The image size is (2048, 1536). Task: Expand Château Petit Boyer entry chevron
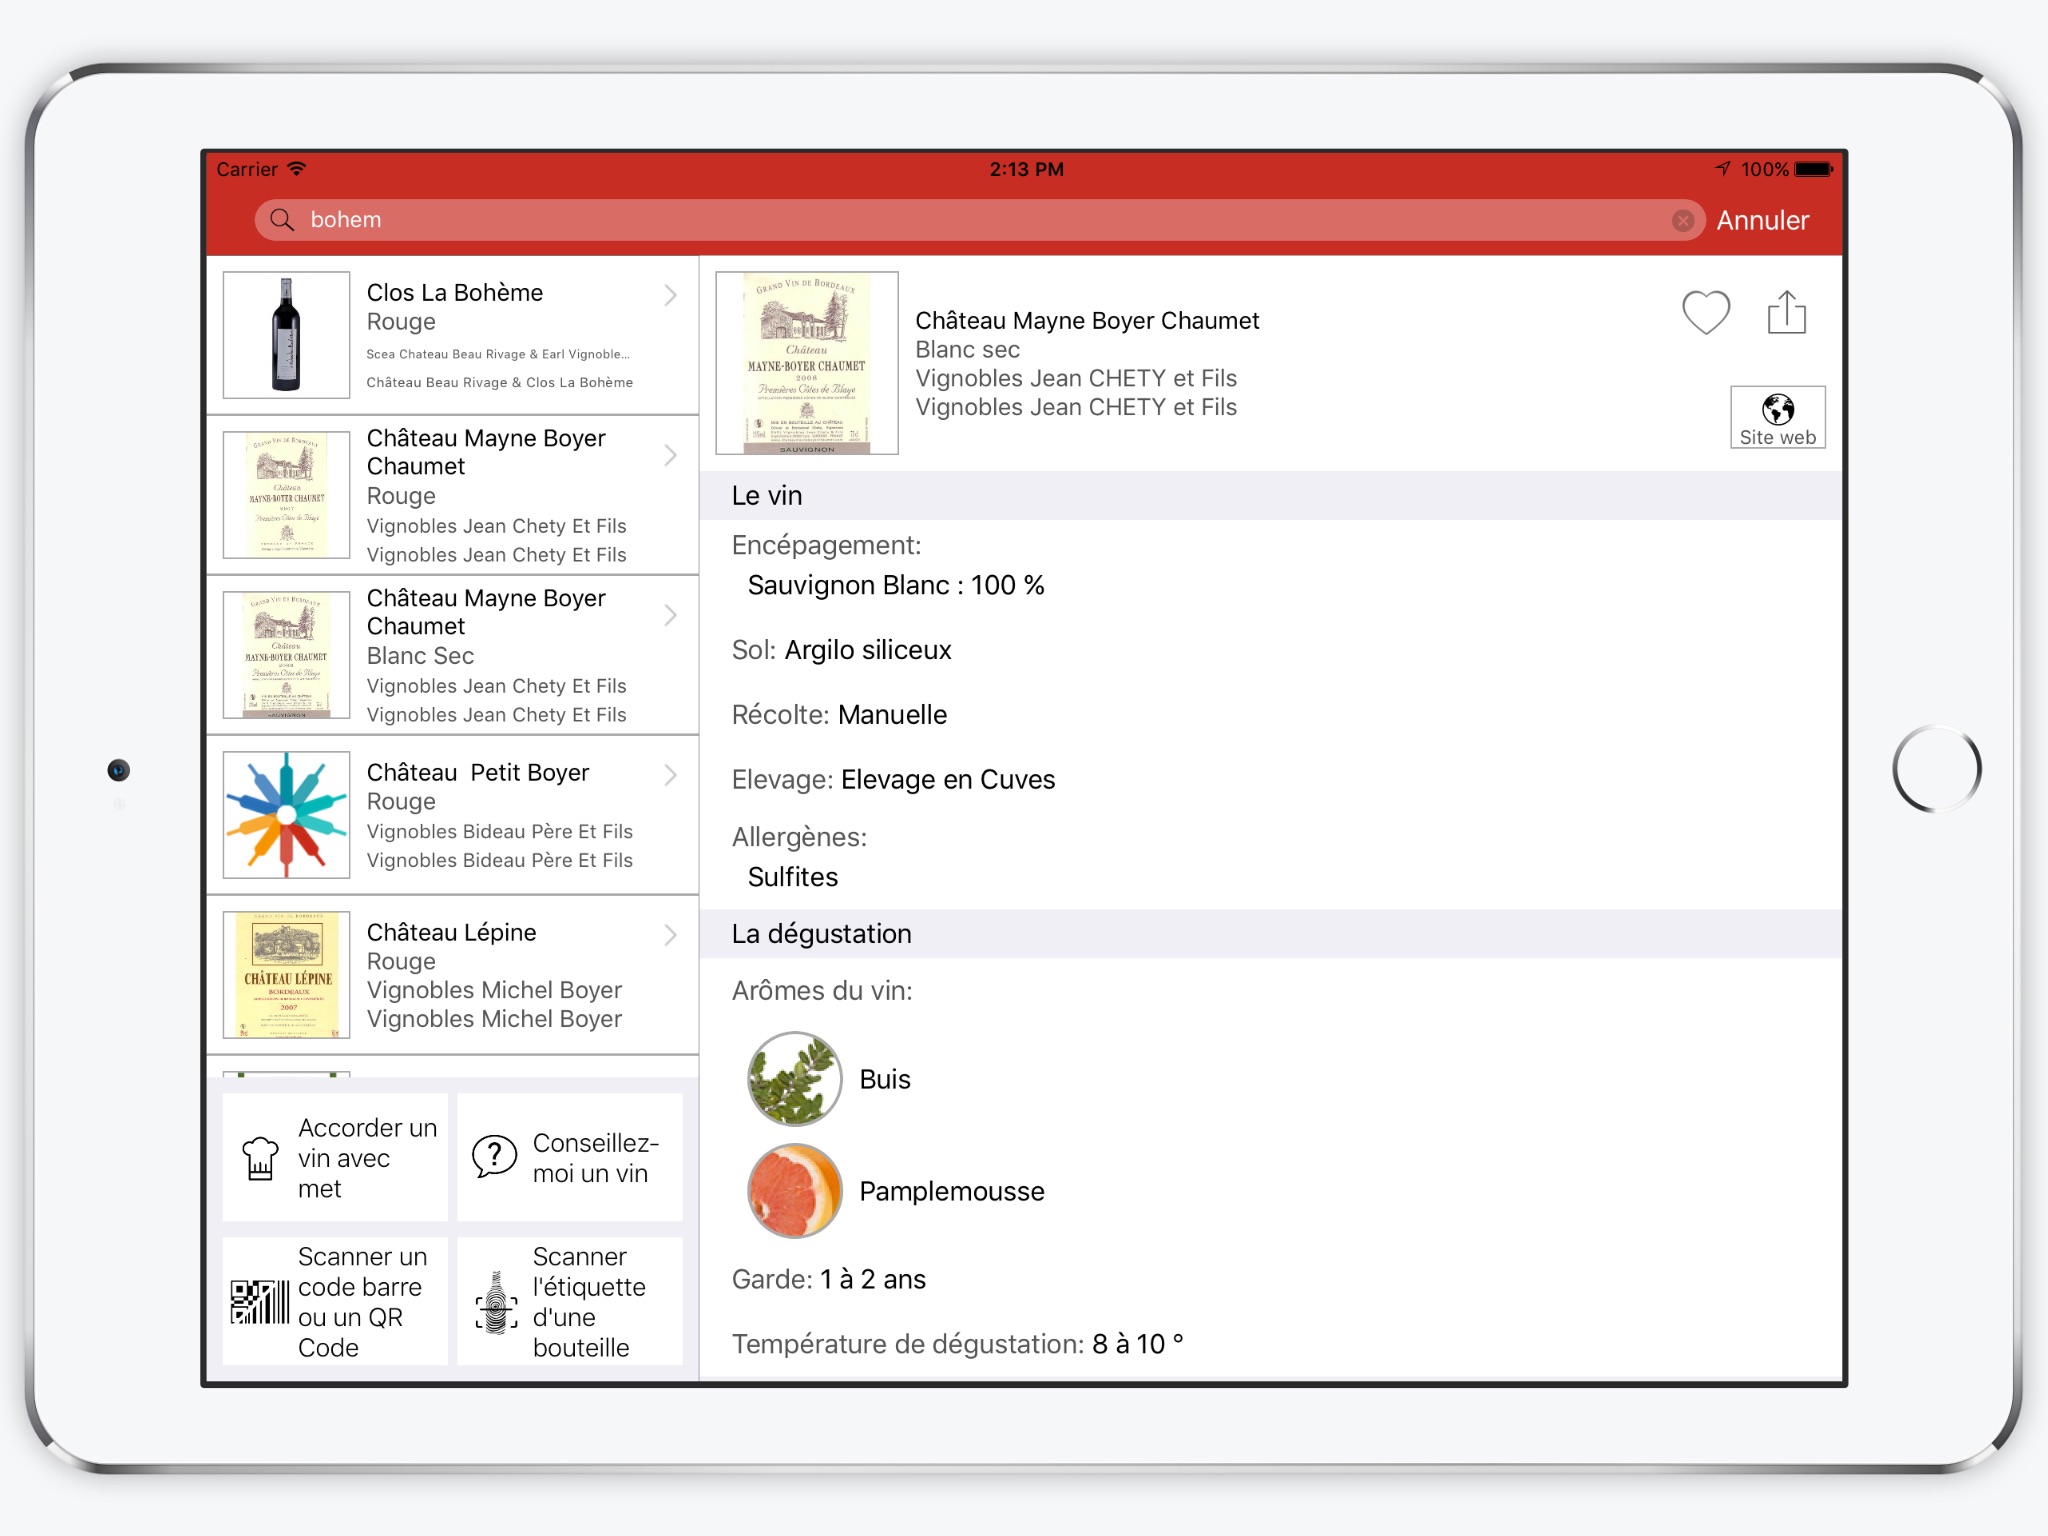[670, 775]
